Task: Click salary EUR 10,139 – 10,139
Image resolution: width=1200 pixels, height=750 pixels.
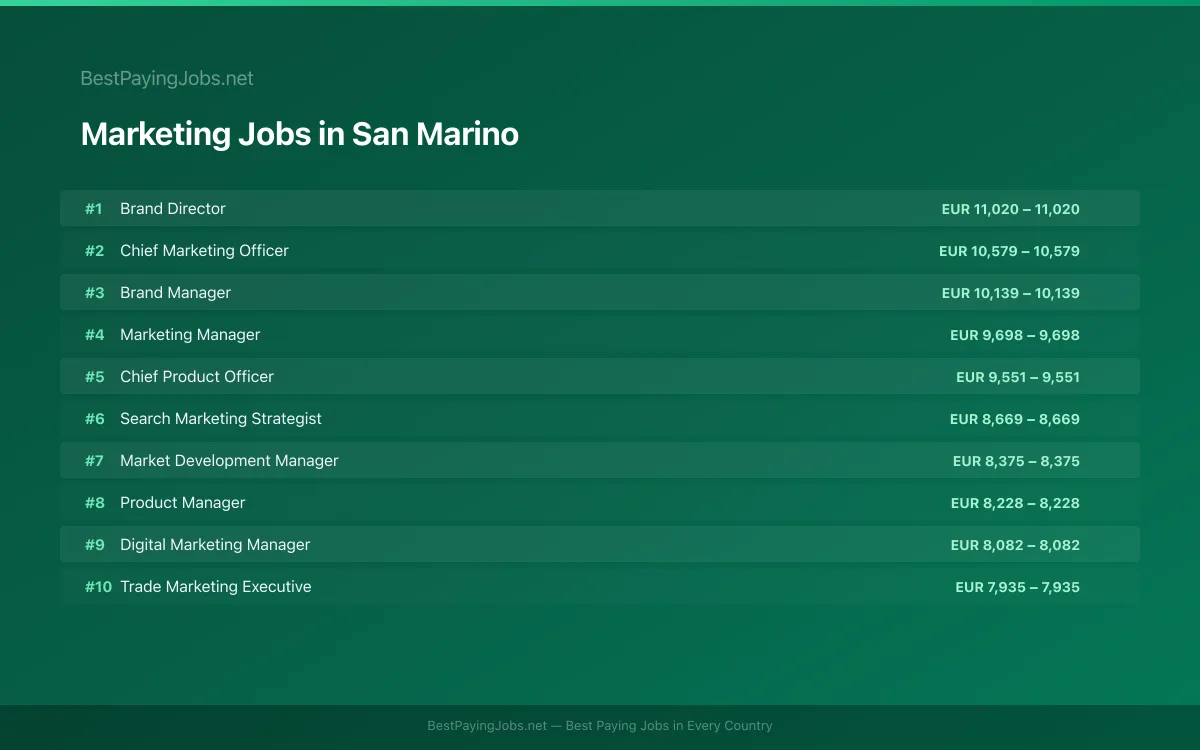Action: click(x=1010, y=293)
